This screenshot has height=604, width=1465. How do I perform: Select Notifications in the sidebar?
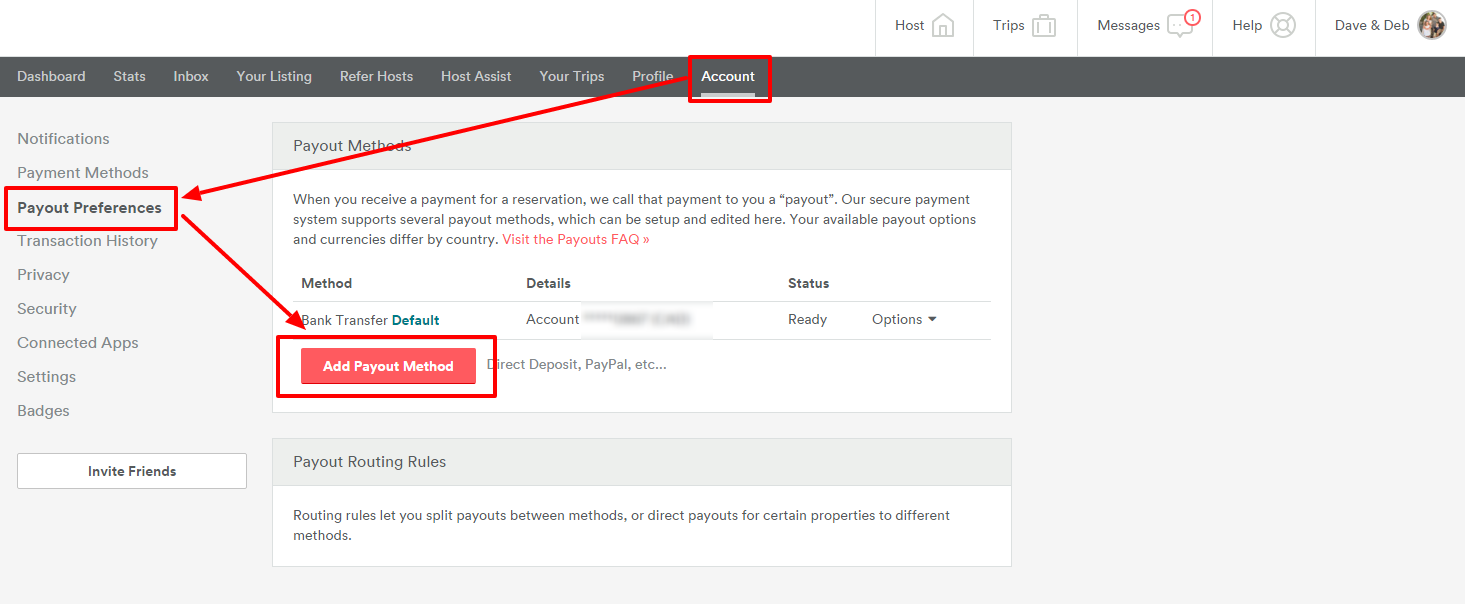tap(63, 138)
